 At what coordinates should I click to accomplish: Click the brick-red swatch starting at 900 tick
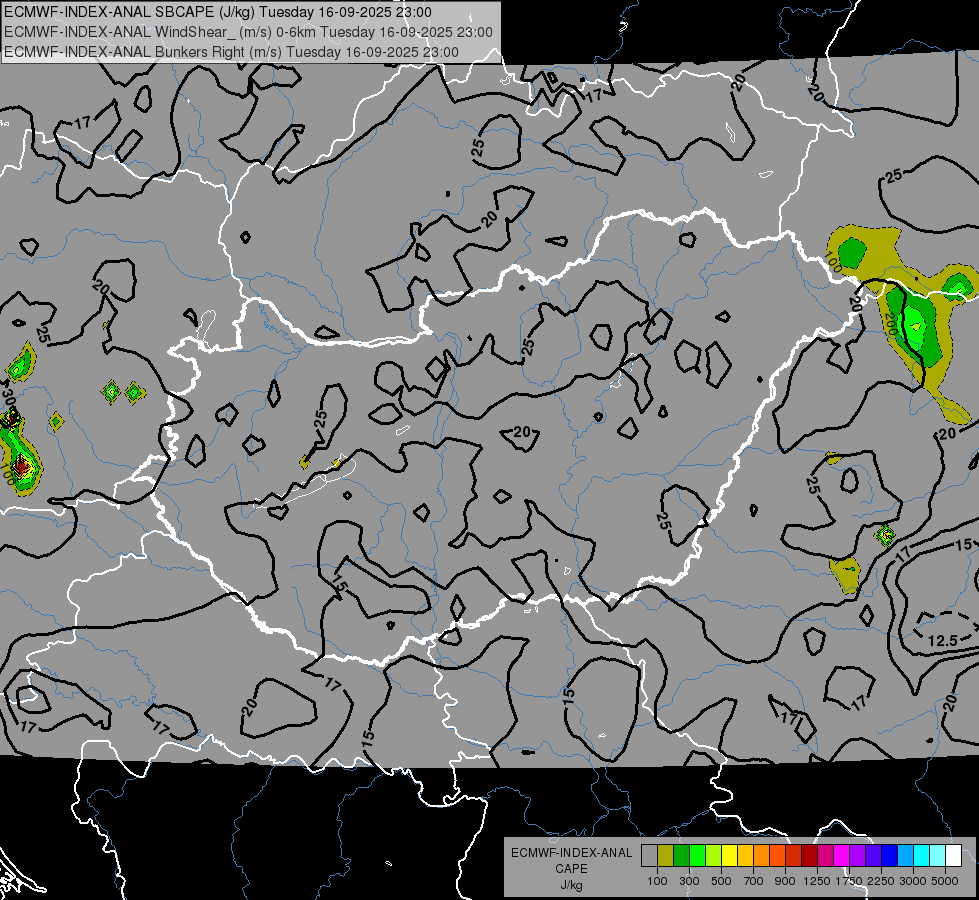point(794,856)
